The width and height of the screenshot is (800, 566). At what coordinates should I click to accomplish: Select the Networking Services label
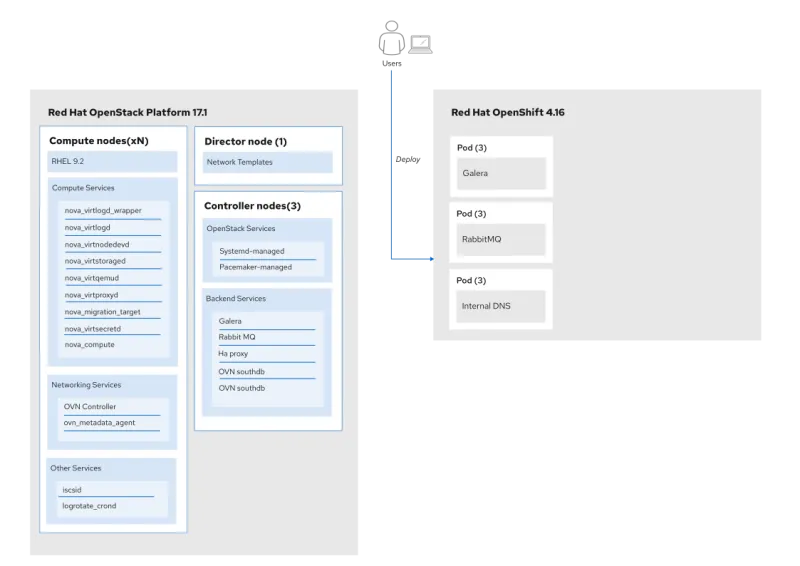(86, 385)
